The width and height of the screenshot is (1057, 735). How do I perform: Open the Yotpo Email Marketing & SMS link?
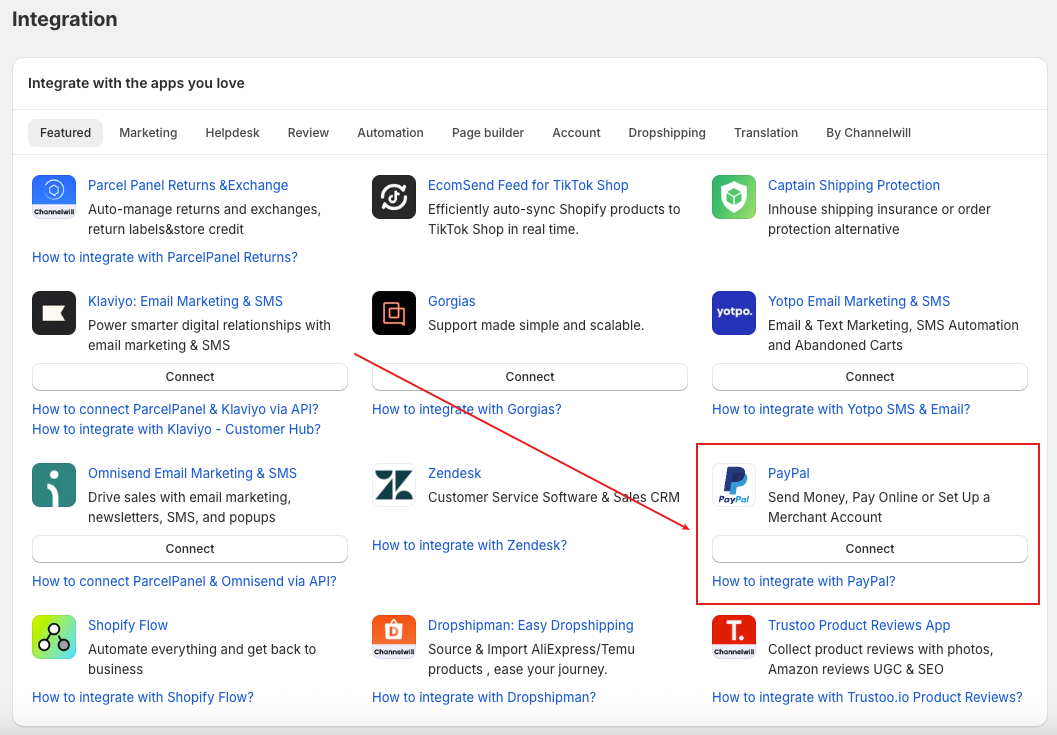click(x=859, y=301)
